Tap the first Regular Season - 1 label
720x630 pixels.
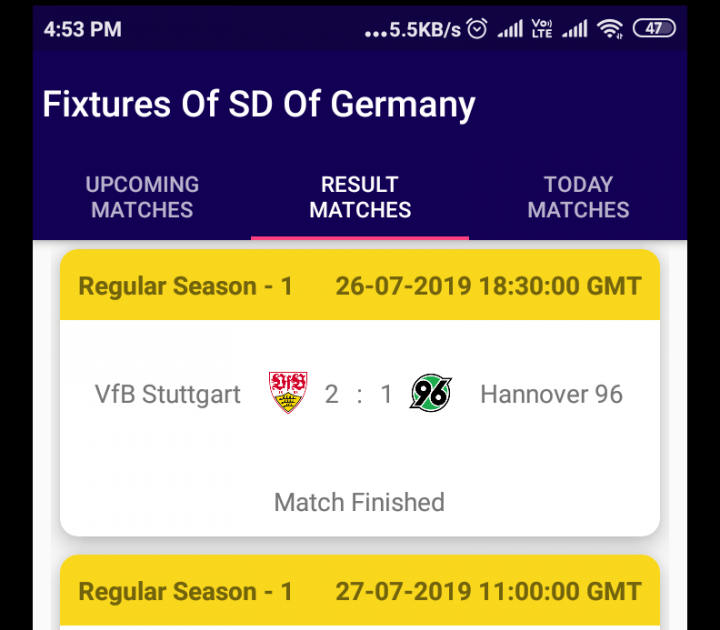186,286
